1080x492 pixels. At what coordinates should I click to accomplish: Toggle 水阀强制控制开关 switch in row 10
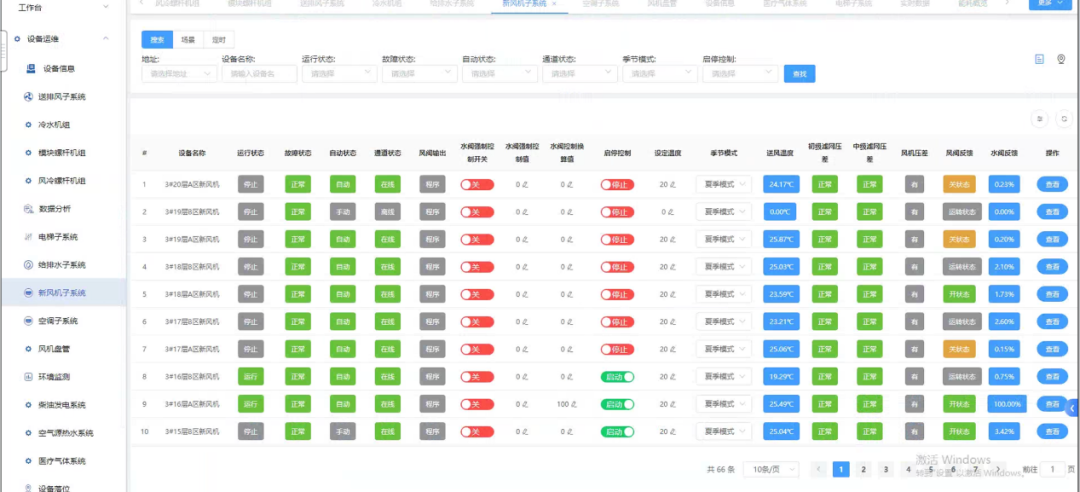(x=477, y=431)
